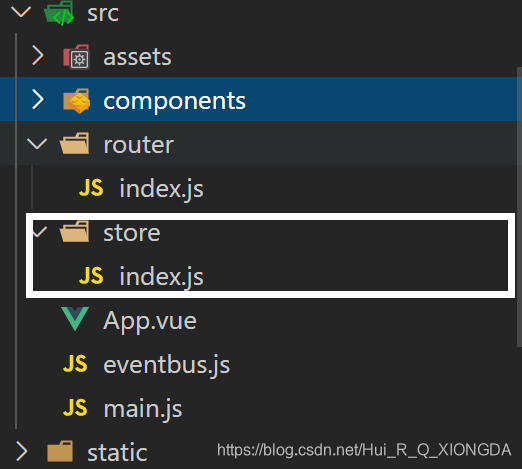This screenshot has width=522, height=469.
Task: Select the store folder label
Action: tap(132, 233)
